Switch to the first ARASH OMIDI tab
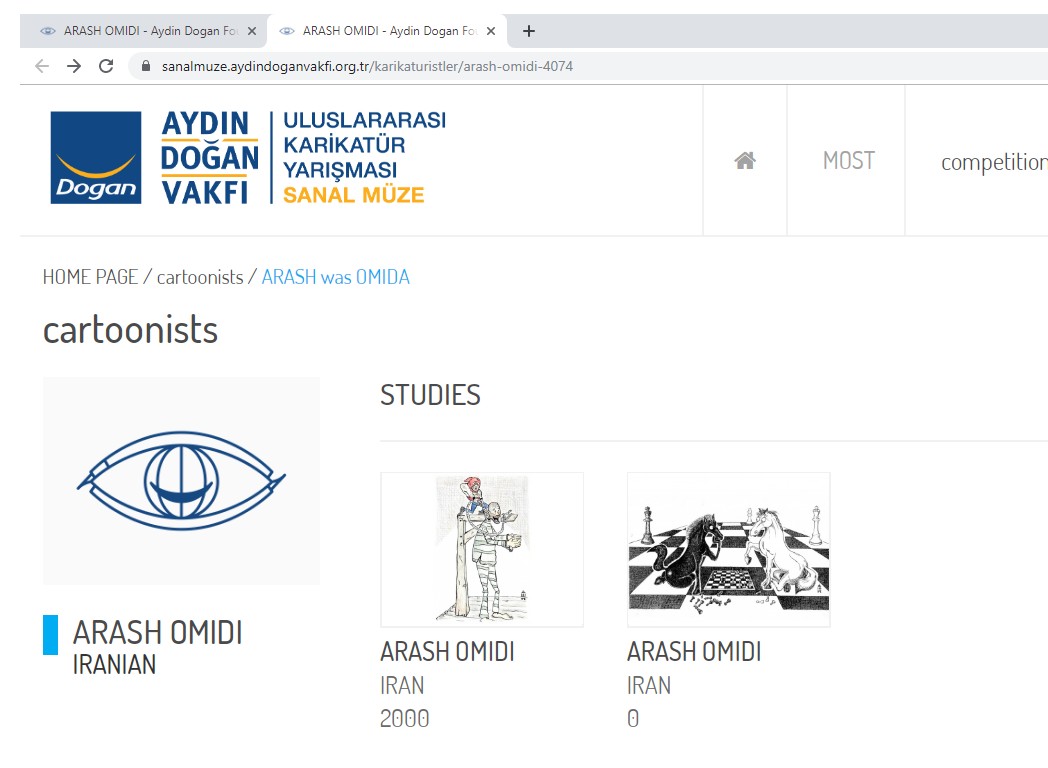Viewport: 1048px width, 768px height. pyautogui.click(x=142, y=31)
